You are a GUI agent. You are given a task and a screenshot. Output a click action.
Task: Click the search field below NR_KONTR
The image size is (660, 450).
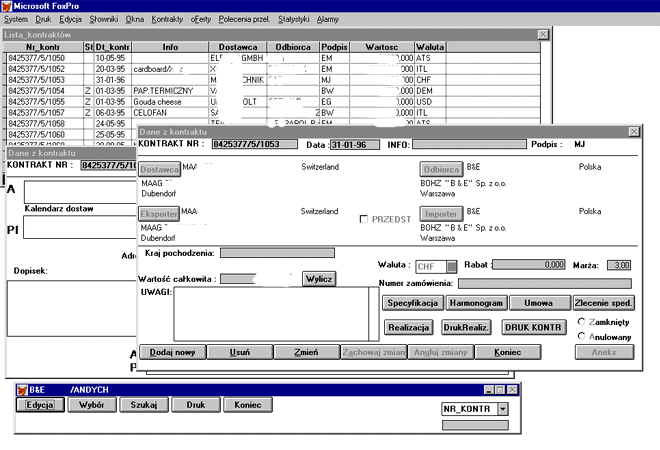(475, 425)
